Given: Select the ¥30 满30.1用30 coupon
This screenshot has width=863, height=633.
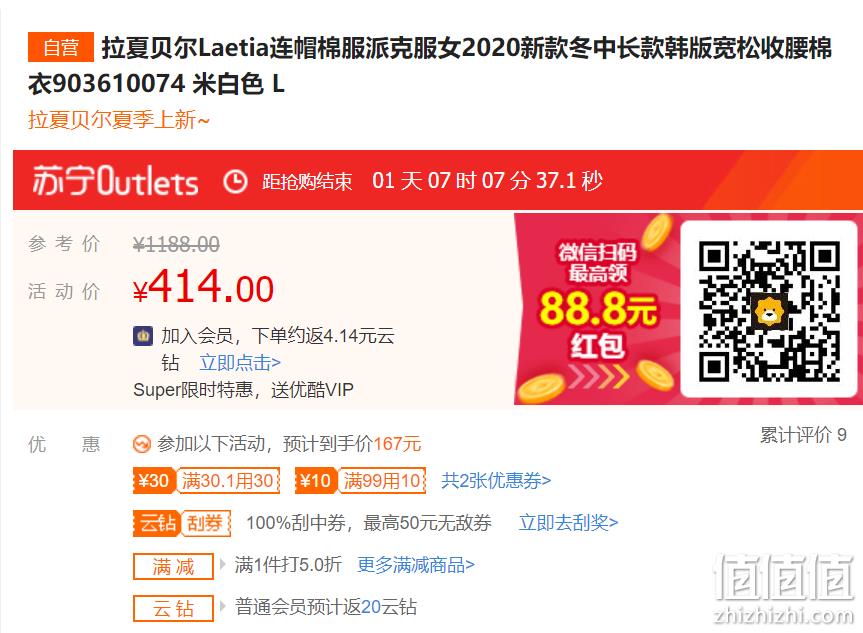Looking at the screenshot, I should (x=206, y=481).
